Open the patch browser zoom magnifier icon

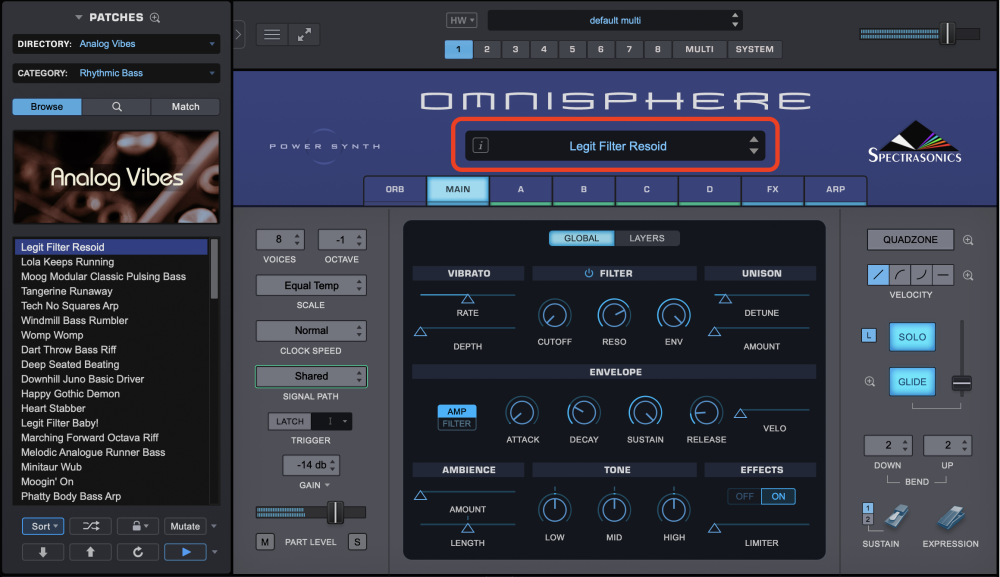pyautogui.click(x=155, y=17)
